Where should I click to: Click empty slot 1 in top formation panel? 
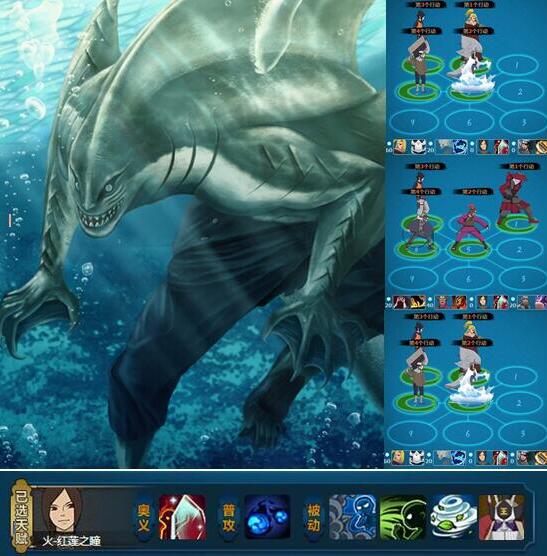pos(517,65)
